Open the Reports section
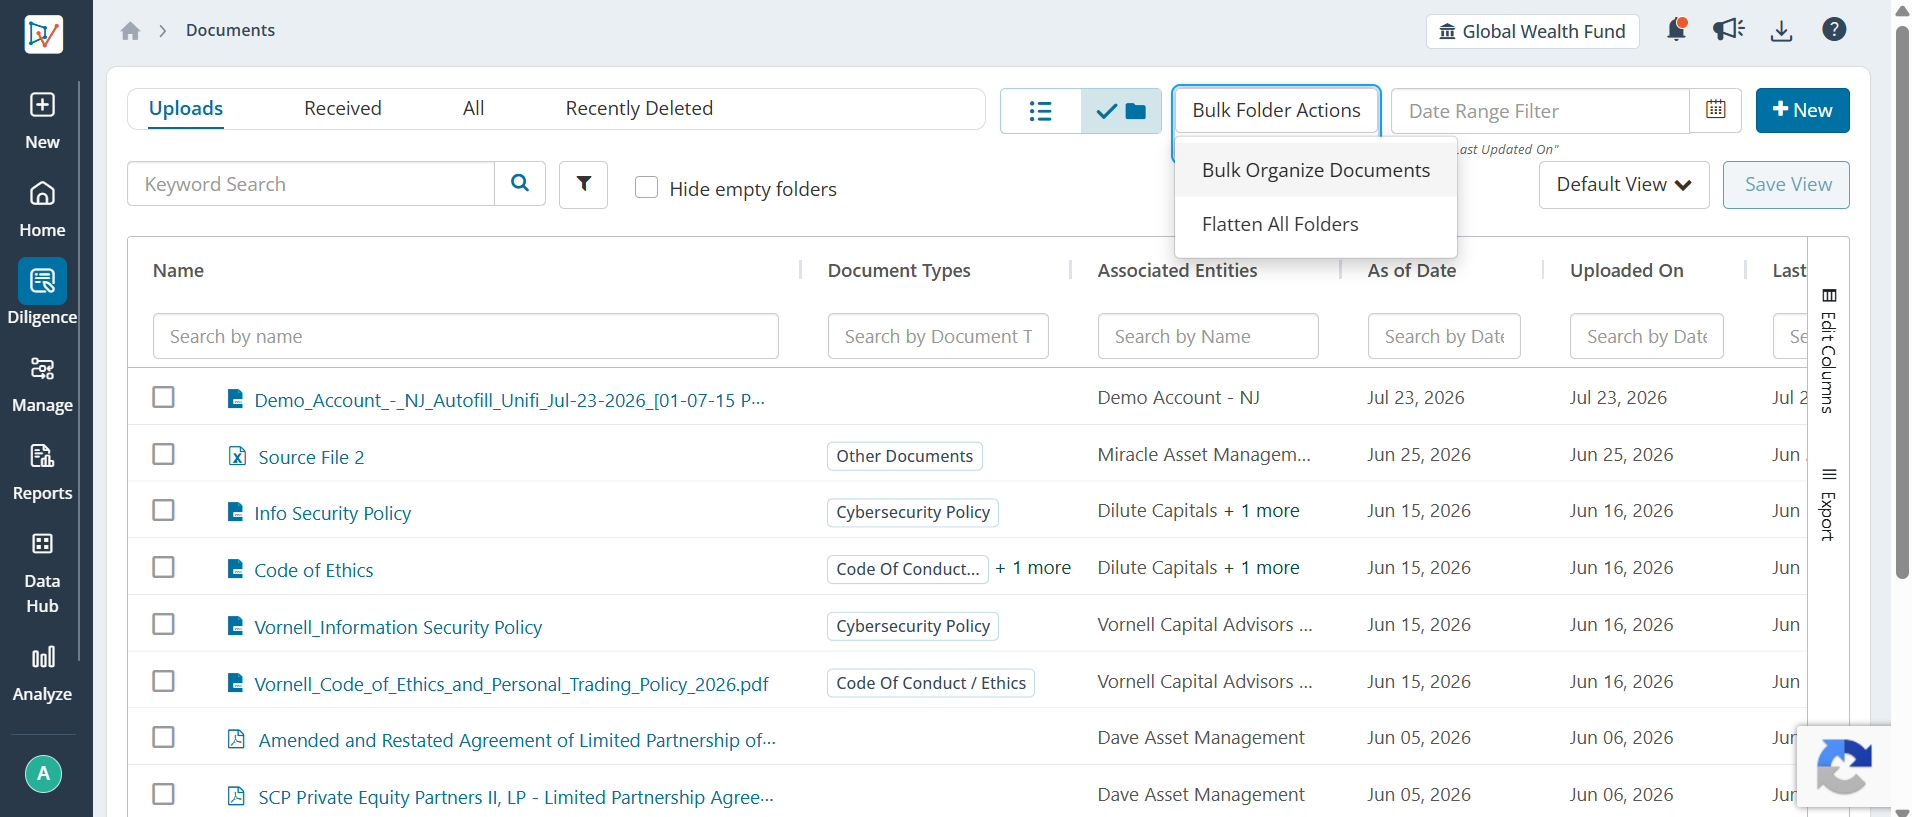Screen dimensions: 1912x817 click(42, 472)
